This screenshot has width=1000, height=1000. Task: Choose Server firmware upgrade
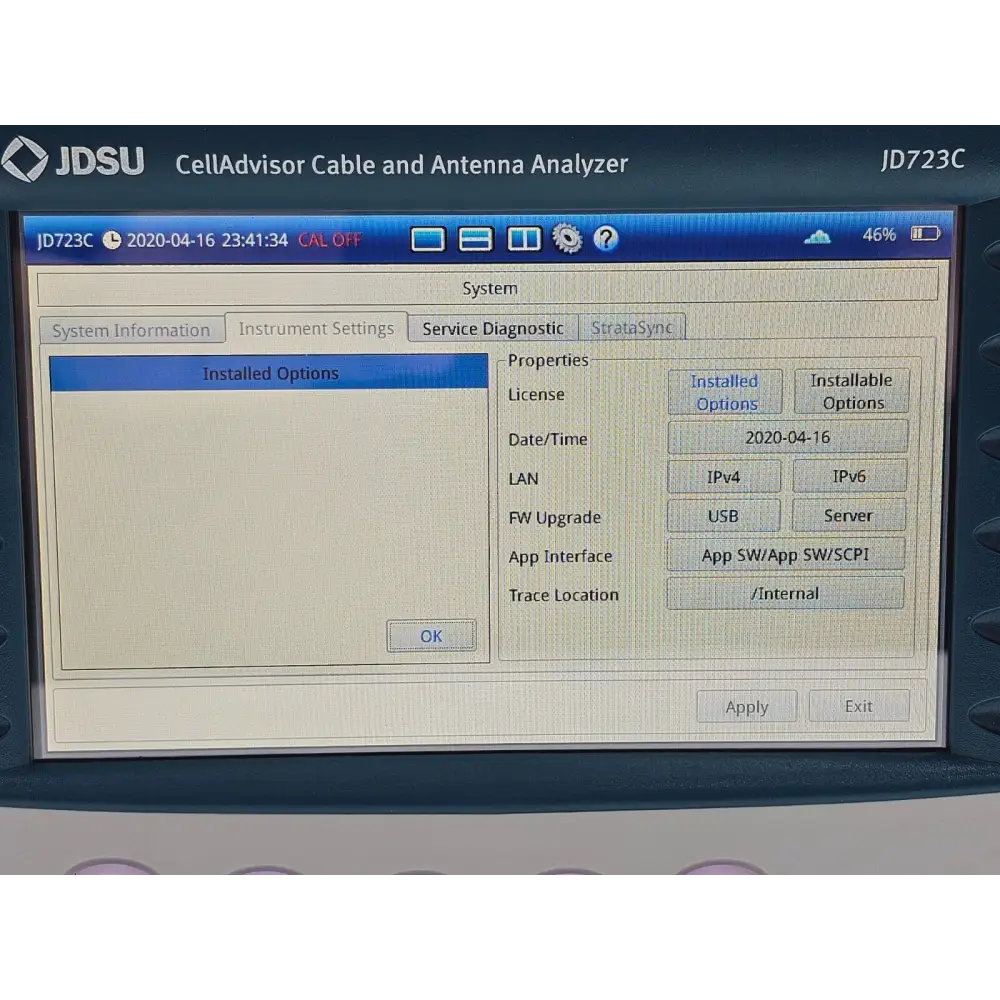(848, 515)
